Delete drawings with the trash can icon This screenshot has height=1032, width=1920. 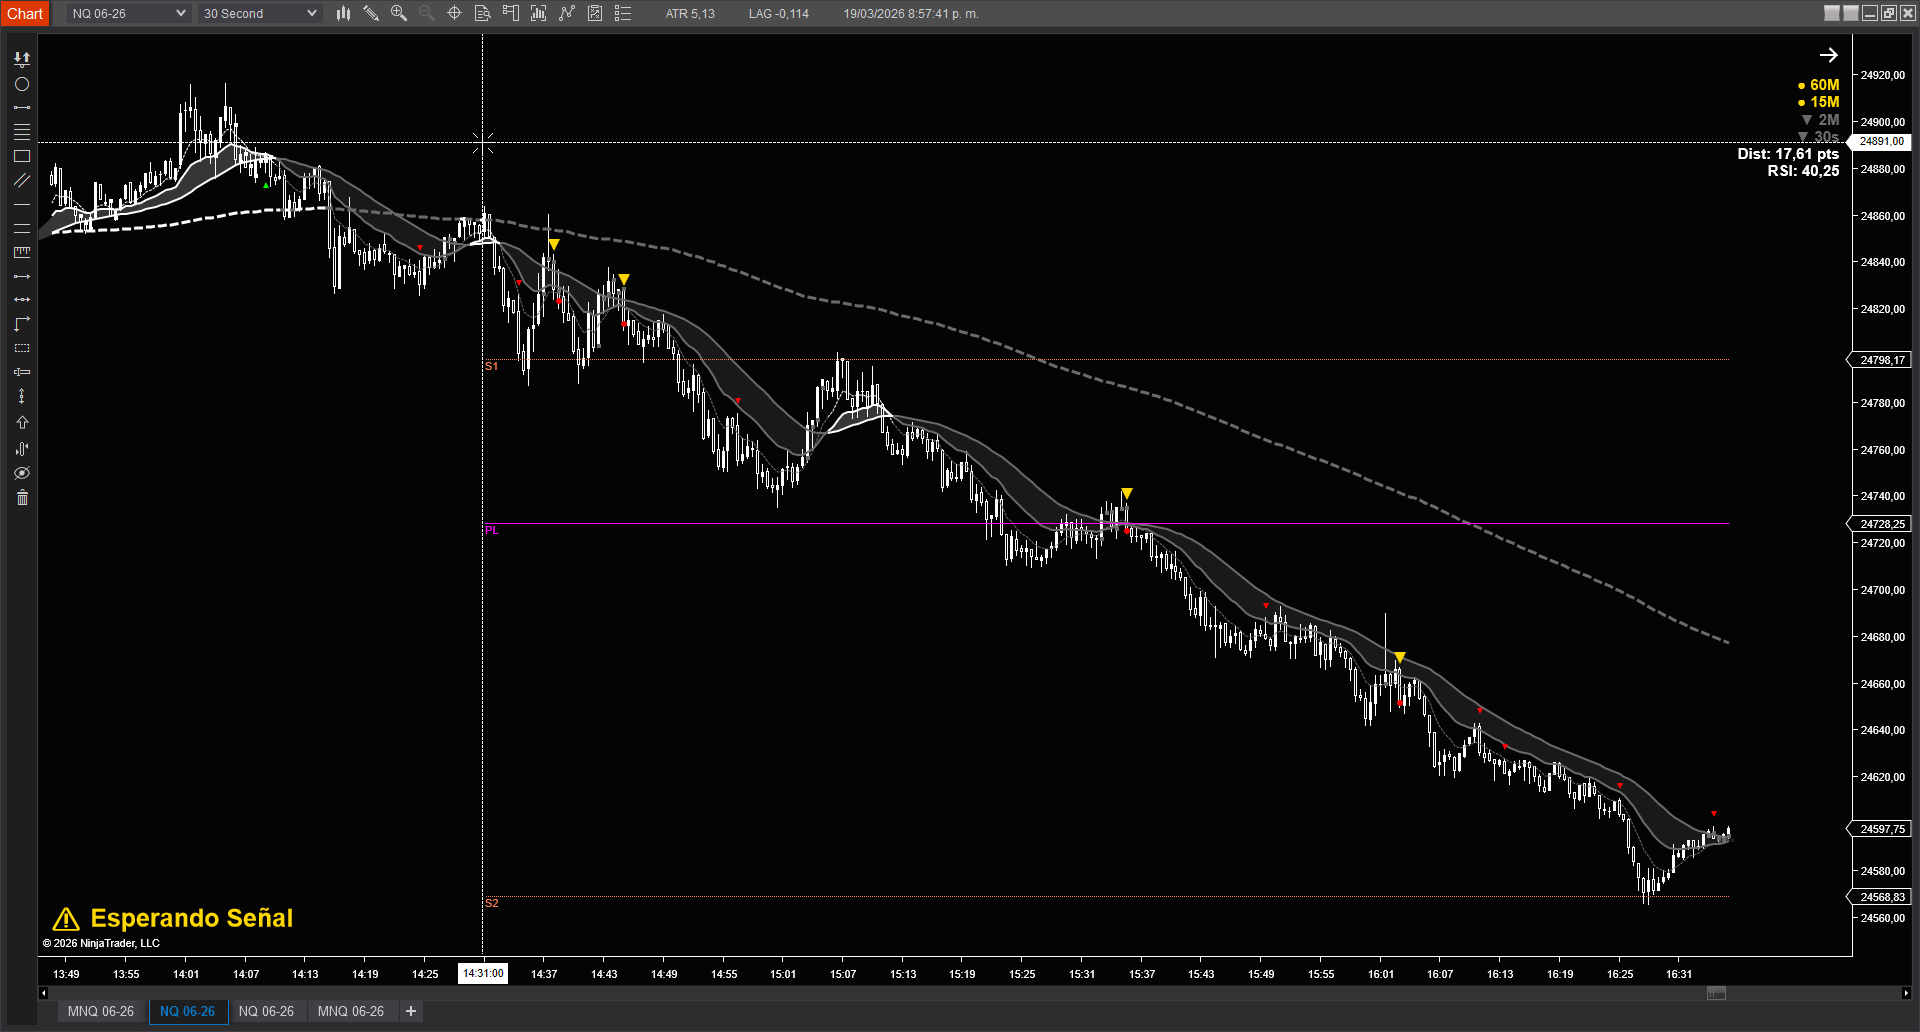pos(22,498)
